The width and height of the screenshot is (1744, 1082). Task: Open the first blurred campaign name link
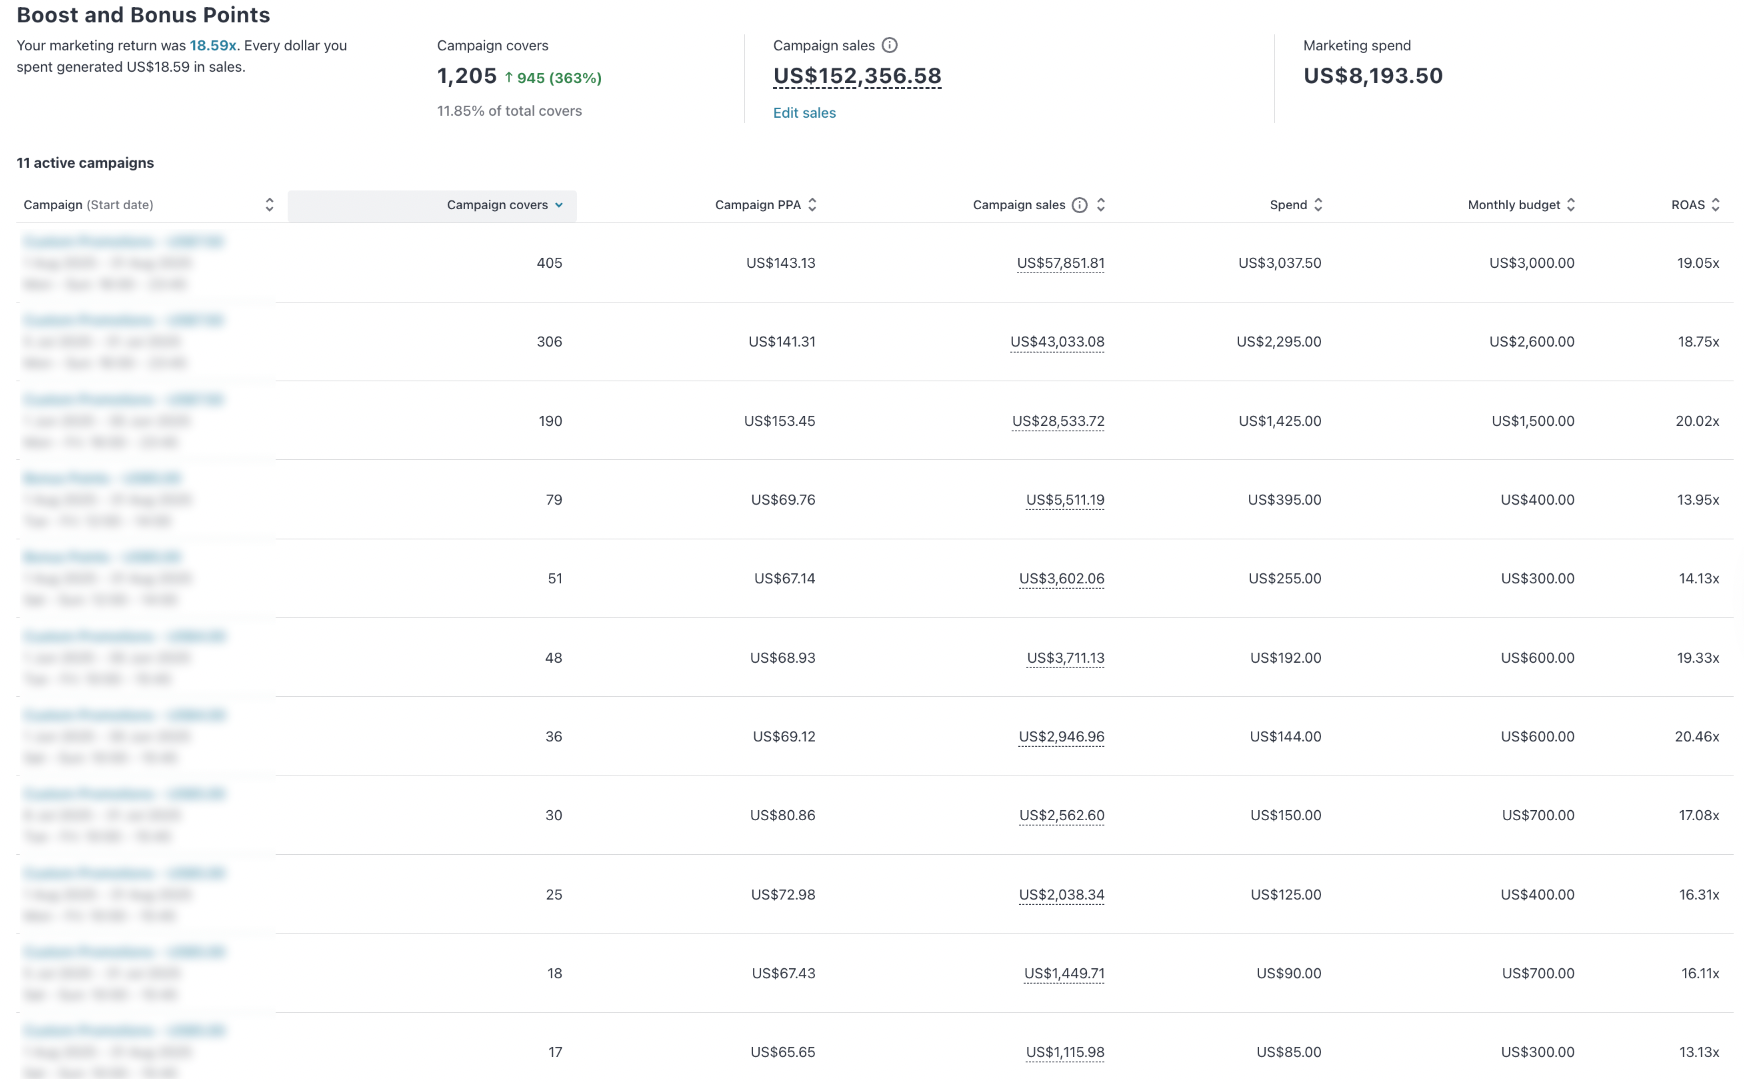[124, 241]
